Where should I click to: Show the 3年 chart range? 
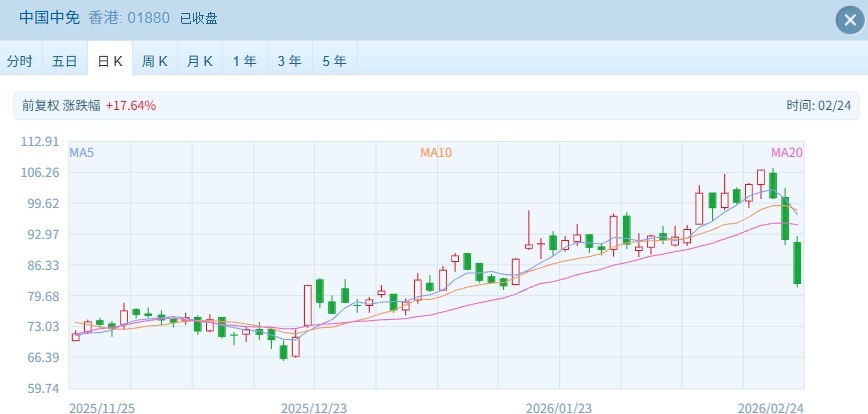click(290, 60)
